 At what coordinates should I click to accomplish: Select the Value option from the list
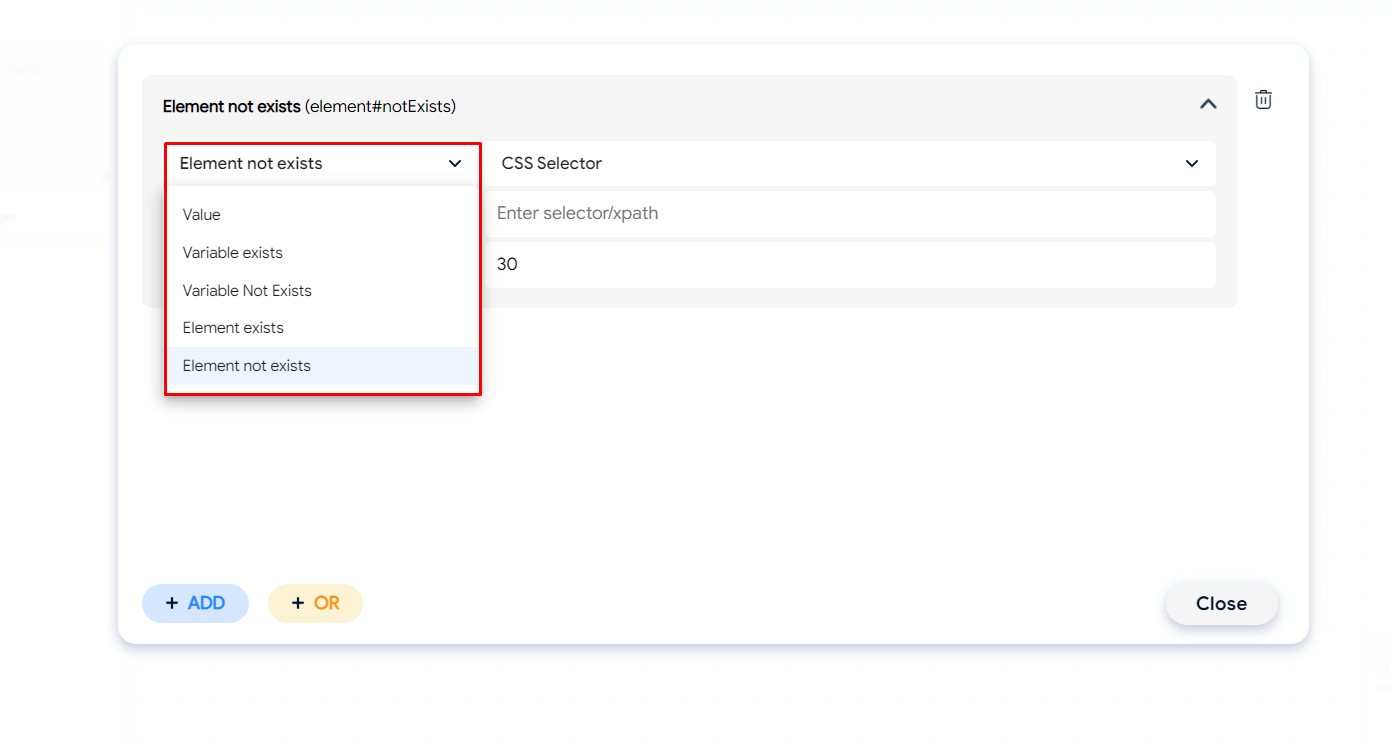pos(202,215)
